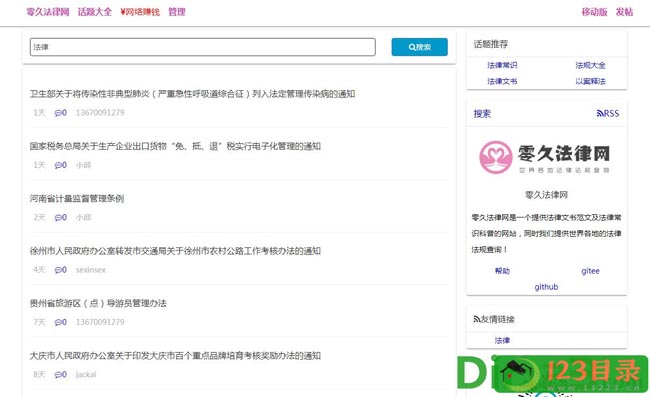Click the 1天 timestamp on 卫生部 post

pos(39,113)
